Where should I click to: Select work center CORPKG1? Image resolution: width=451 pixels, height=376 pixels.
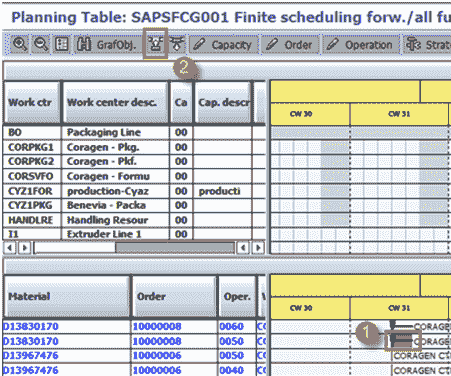[x=31, y=147]
